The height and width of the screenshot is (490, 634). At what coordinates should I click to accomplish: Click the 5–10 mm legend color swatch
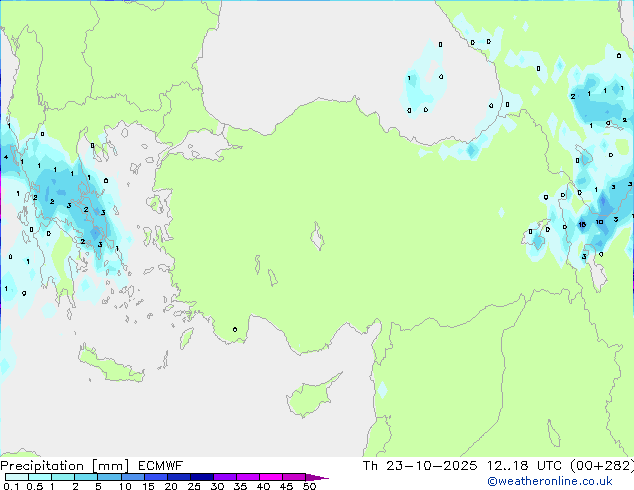pyautogui.click(x=109, y=477)
